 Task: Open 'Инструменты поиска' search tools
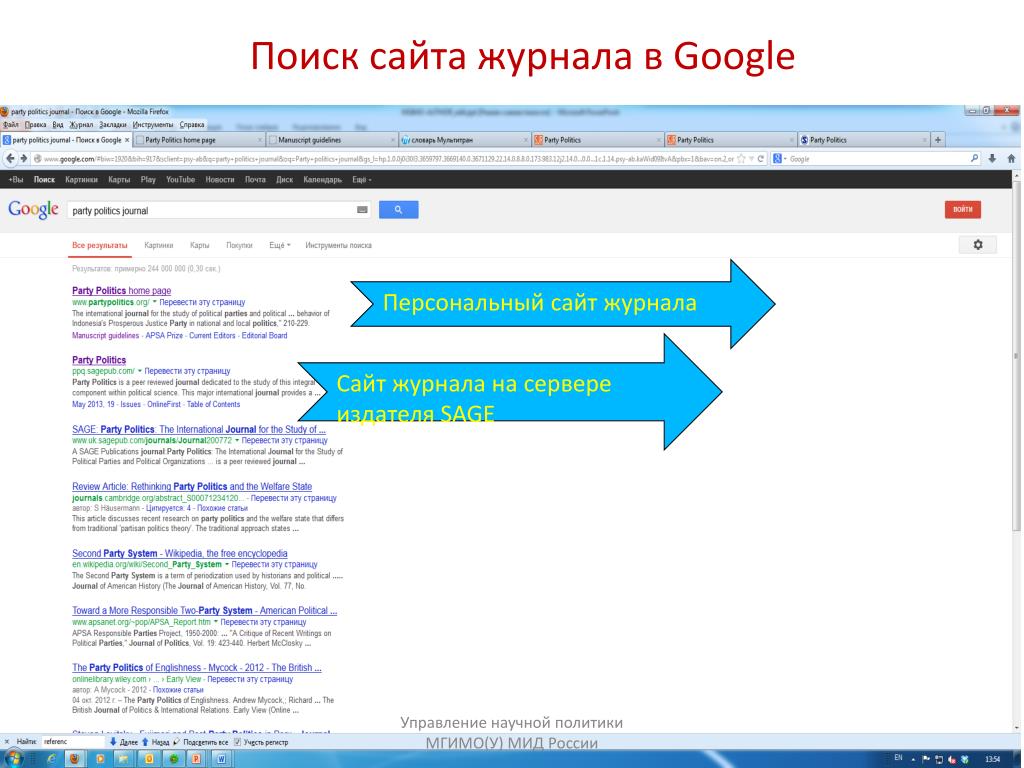click(338, 246)
